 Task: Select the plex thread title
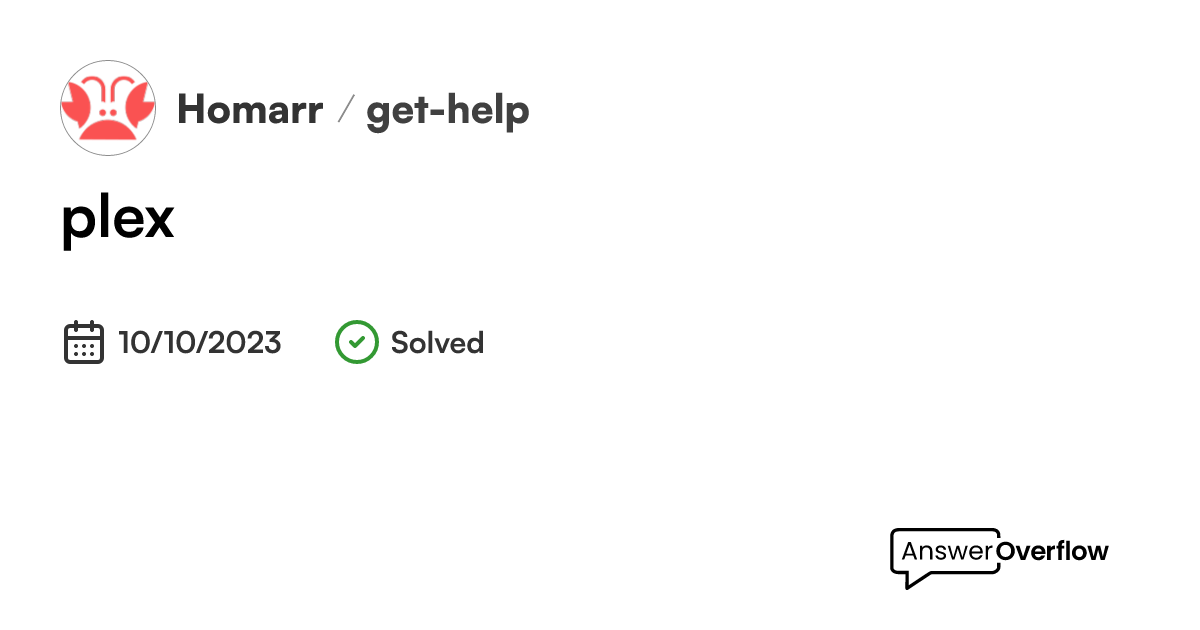pyautogui.click(x=118, y=217)
